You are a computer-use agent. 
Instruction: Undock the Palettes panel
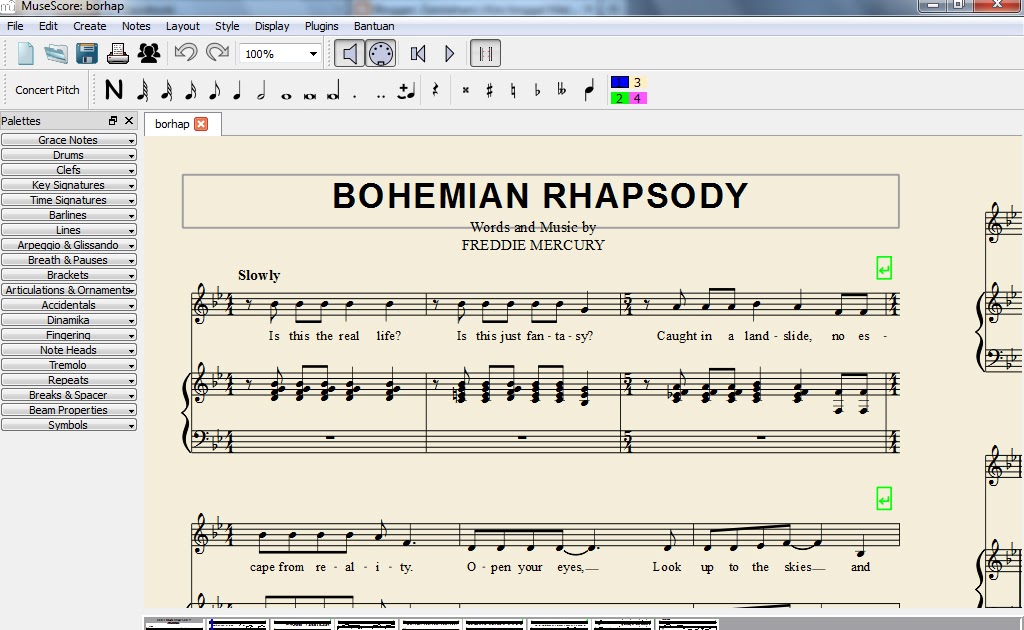click(x=113, y=121)
